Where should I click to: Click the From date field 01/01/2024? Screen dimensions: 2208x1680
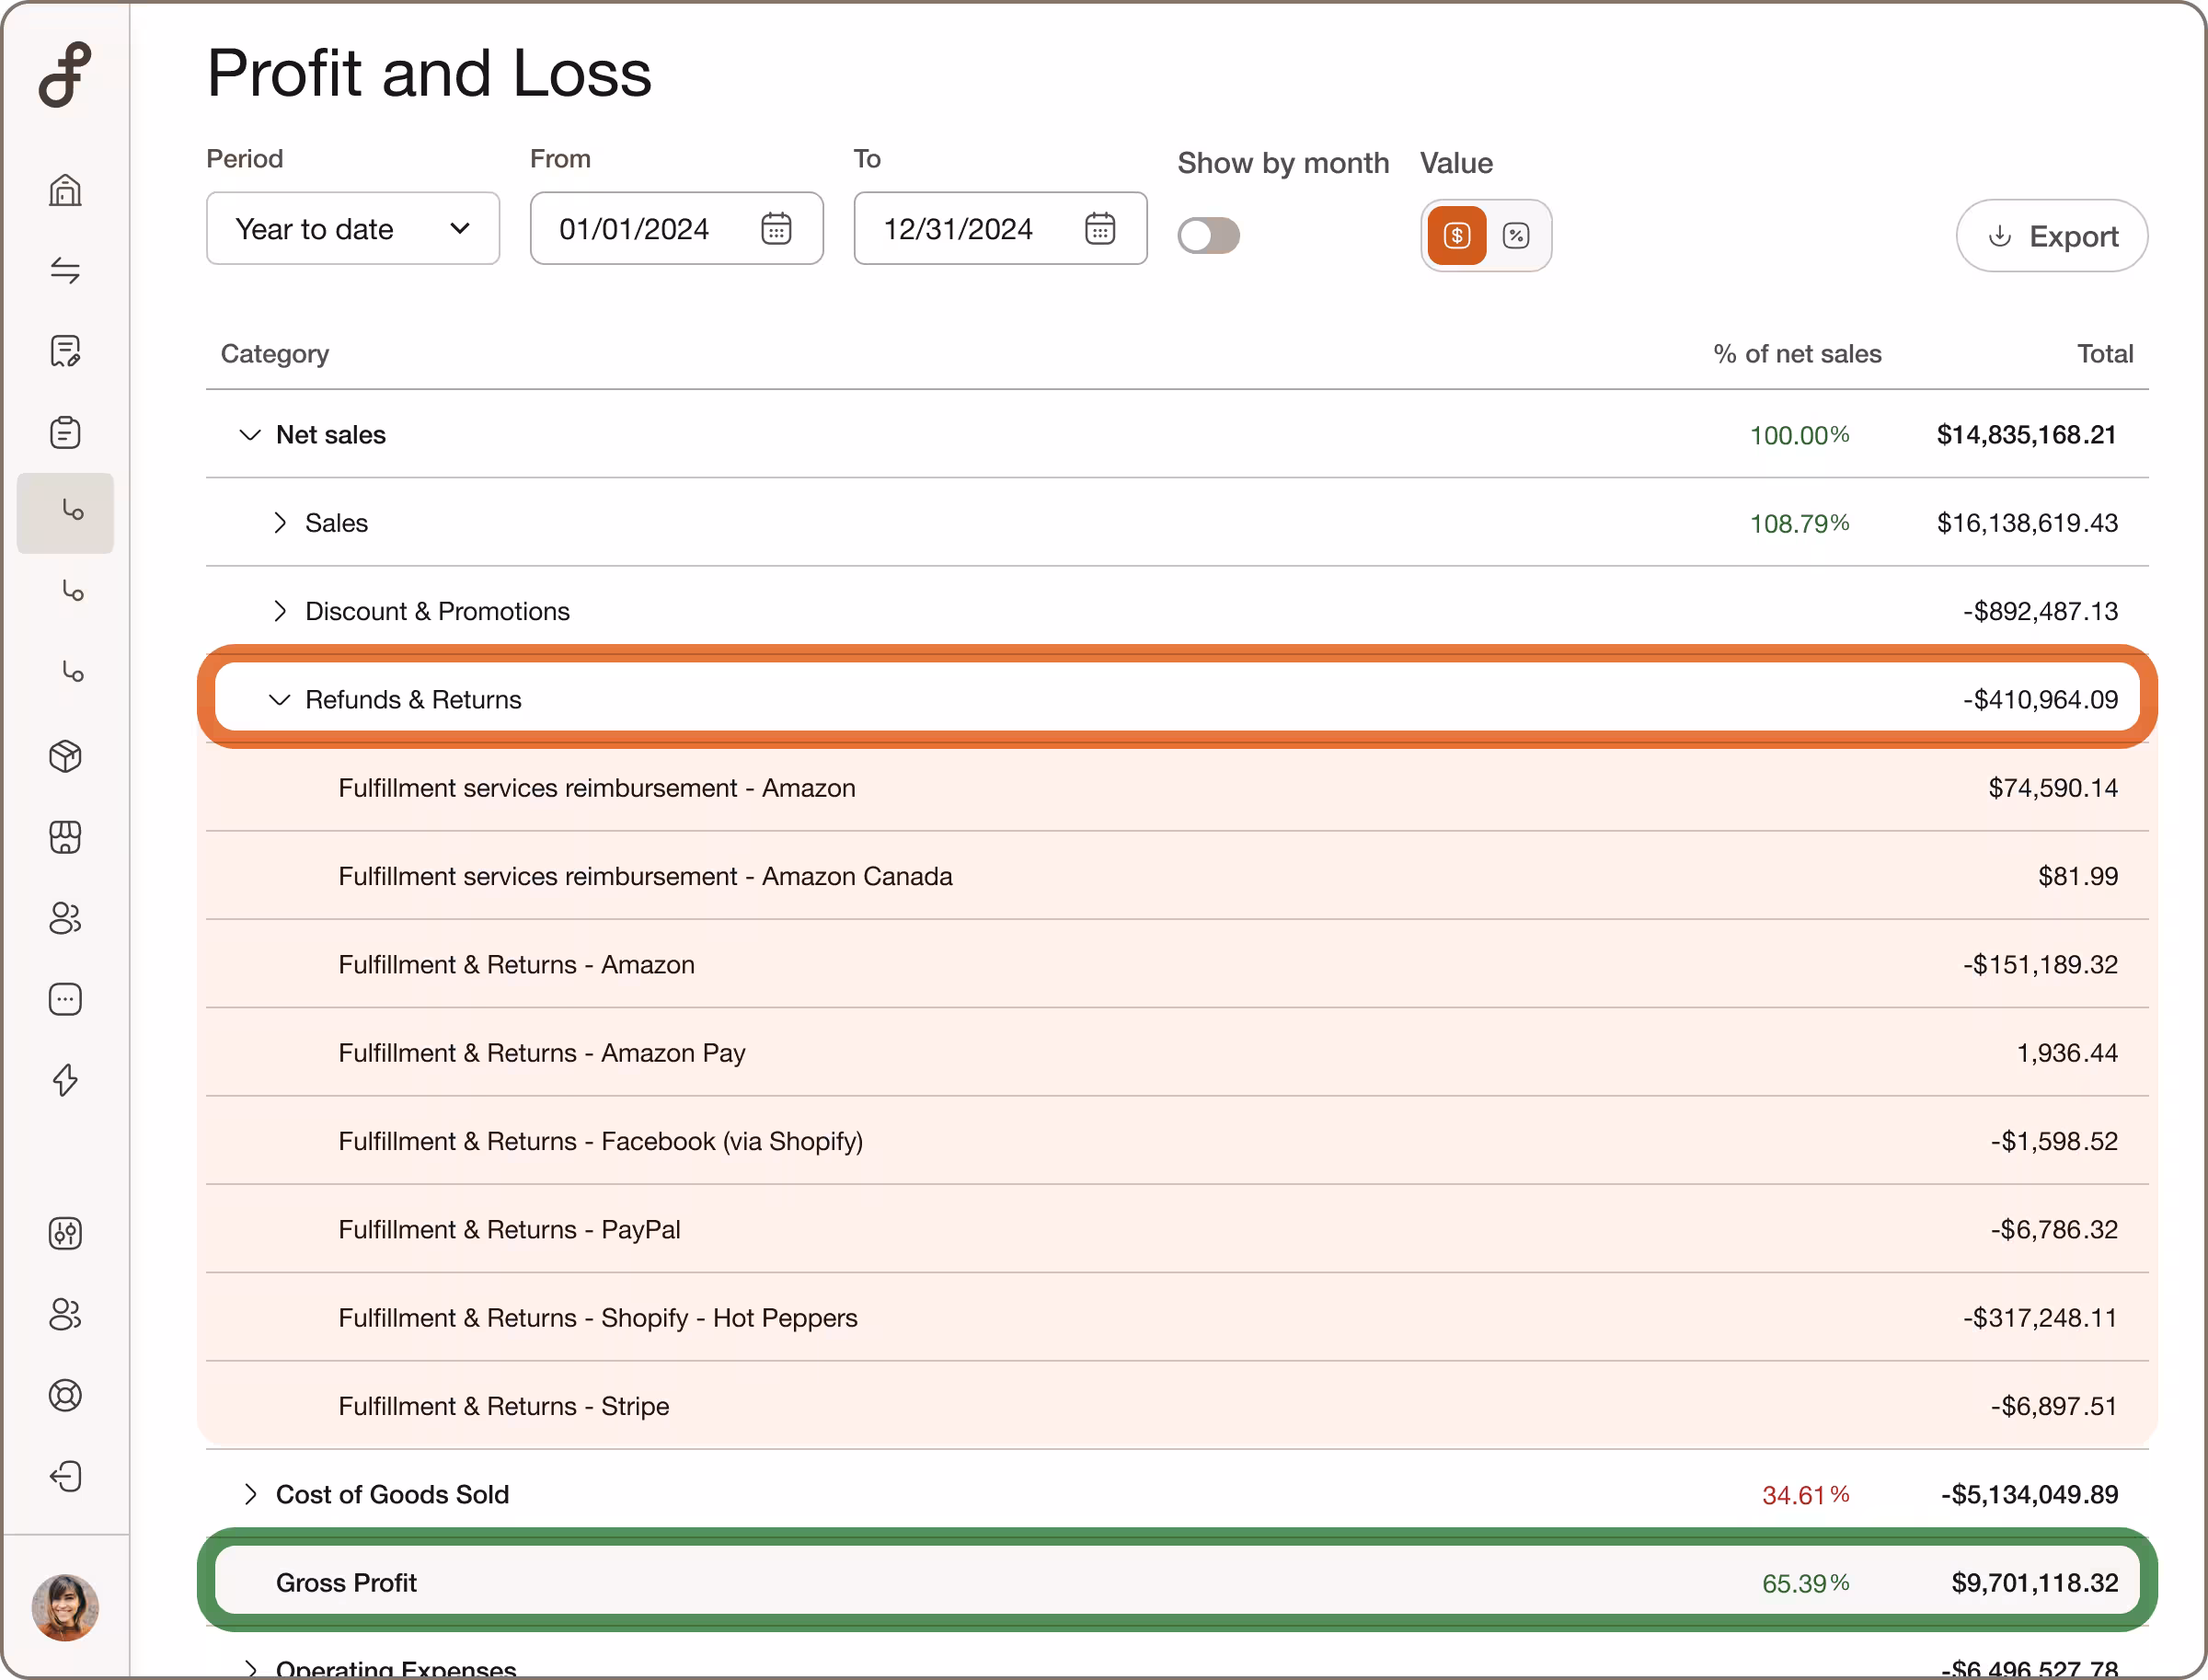tap(677, 229)
